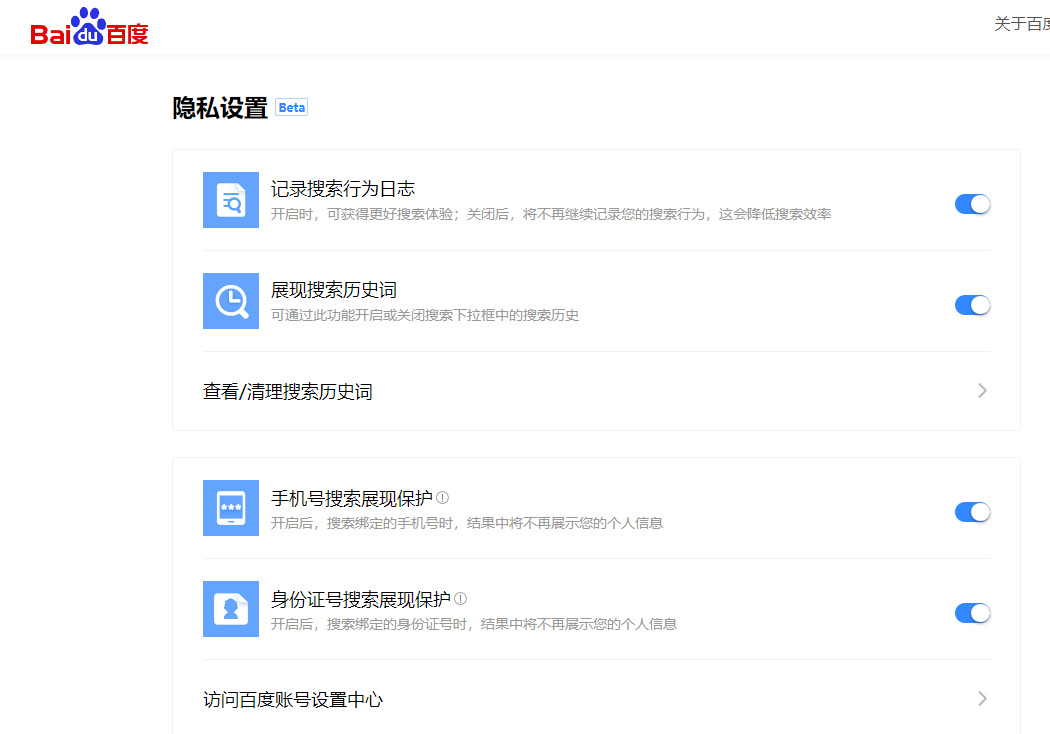Click the 隐私设置 page heading

[220, 108]
